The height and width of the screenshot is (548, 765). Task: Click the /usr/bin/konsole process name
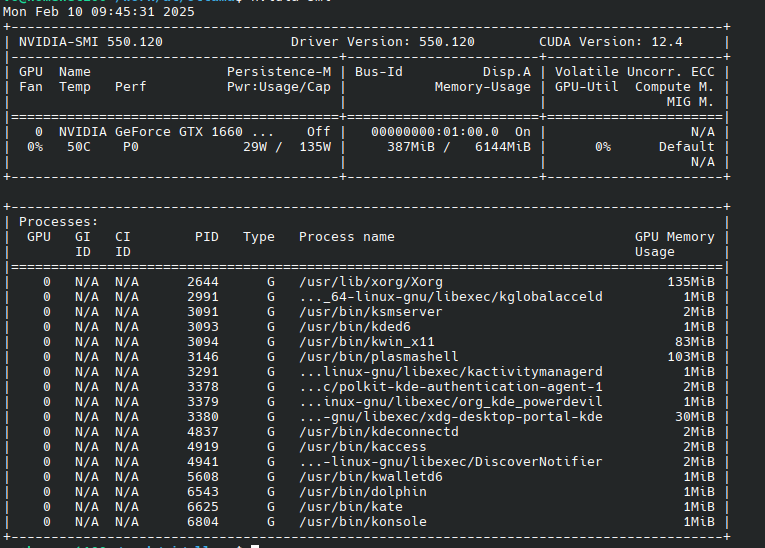click(362, 522)
